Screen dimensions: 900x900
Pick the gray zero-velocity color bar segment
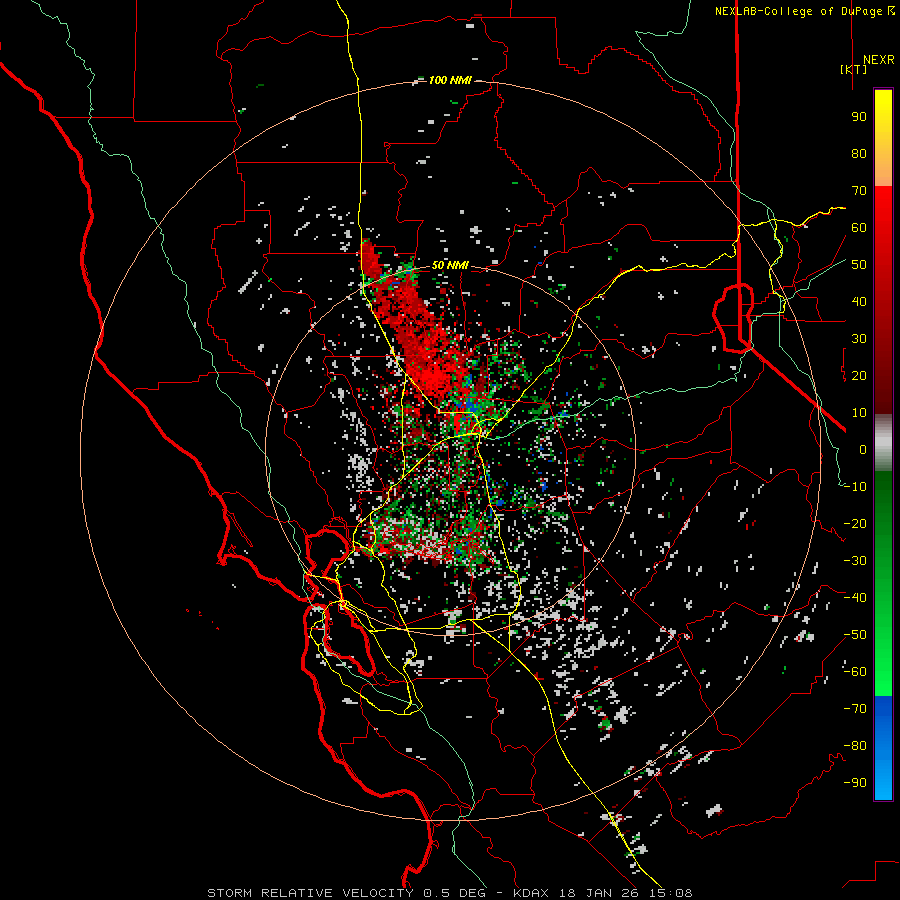point(883,445)
